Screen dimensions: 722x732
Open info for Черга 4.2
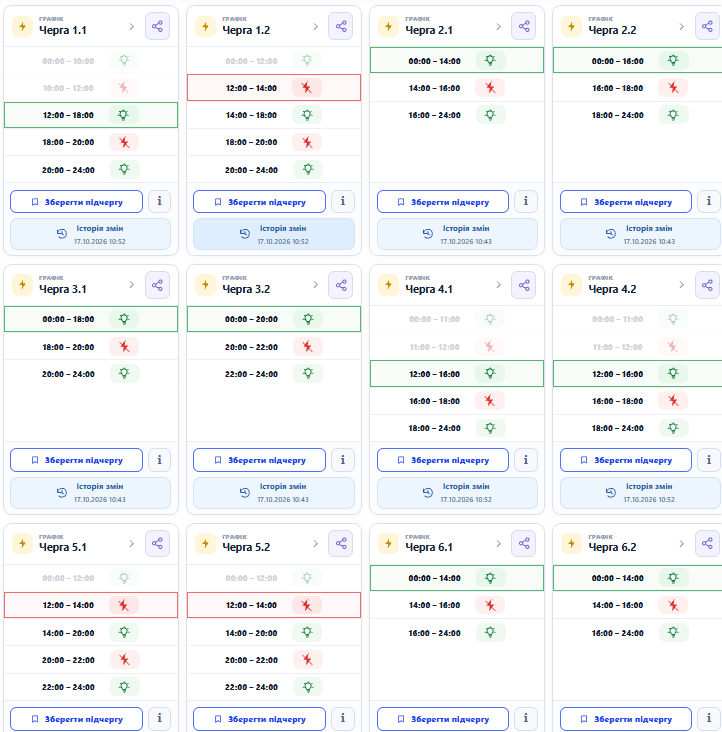[709, 460]
